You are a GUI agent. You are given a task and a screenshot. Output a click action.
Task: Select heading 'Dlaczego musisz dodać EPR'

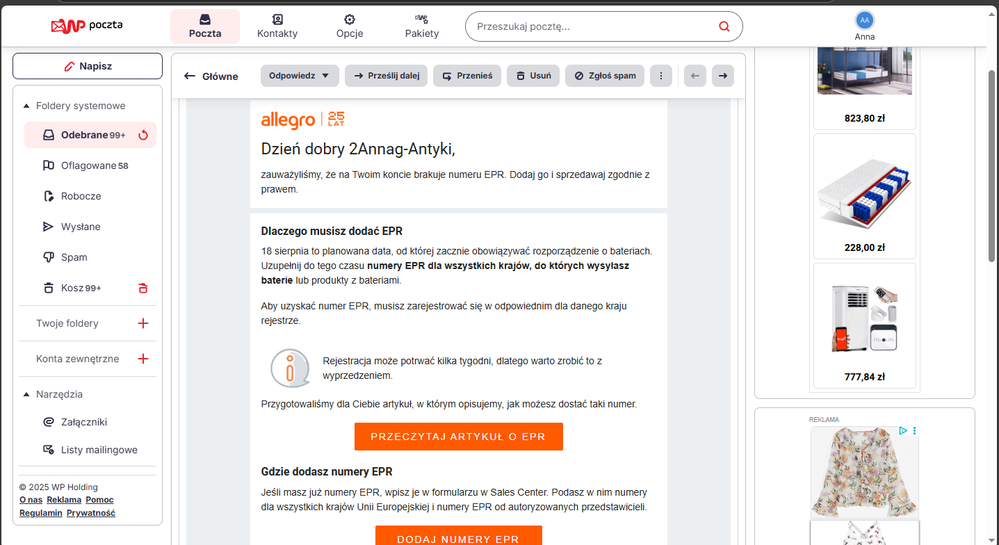click(x=332, y=231)
